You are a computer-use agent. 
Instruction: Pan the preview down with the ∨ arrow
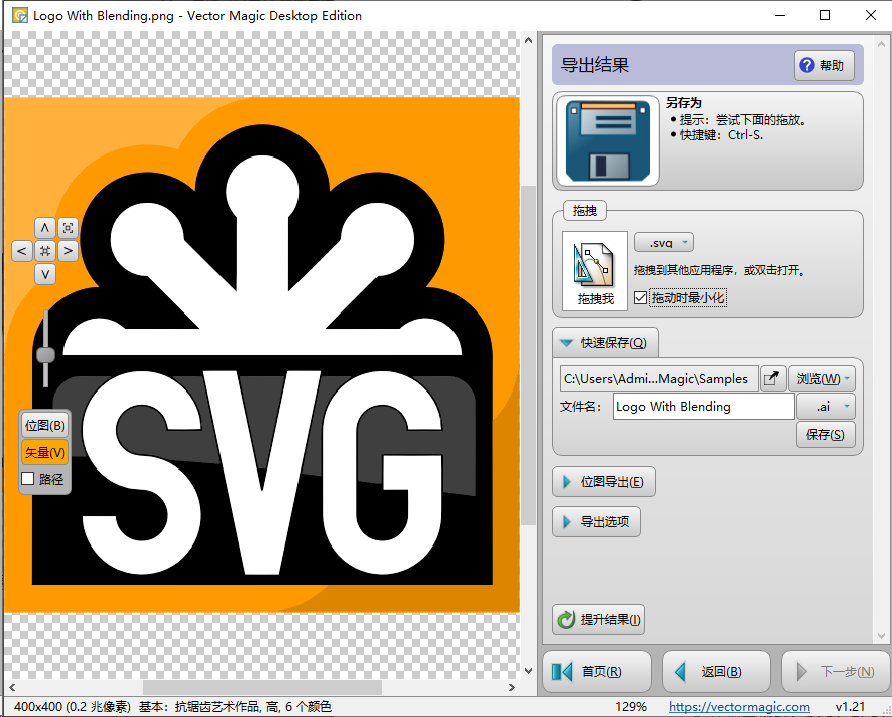(44, 274)
